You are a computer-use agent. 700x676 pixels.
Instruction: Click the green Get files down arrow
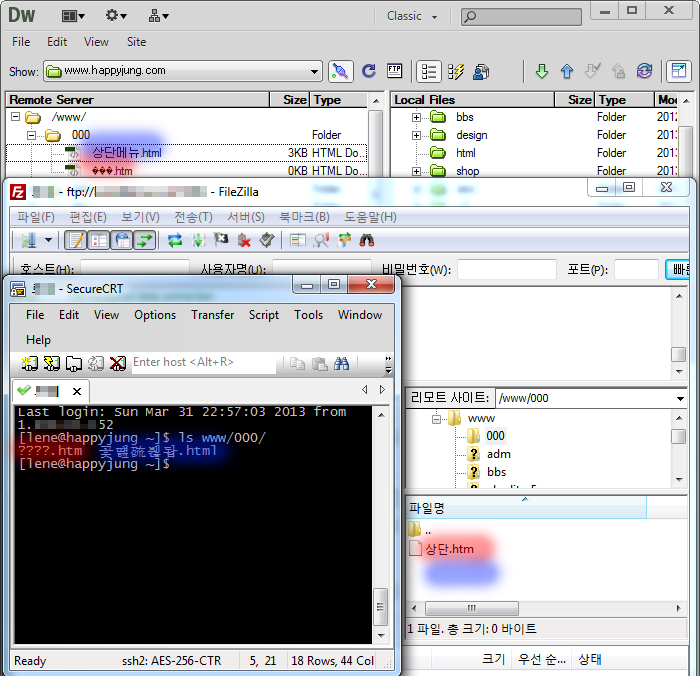tap(541, 71)
